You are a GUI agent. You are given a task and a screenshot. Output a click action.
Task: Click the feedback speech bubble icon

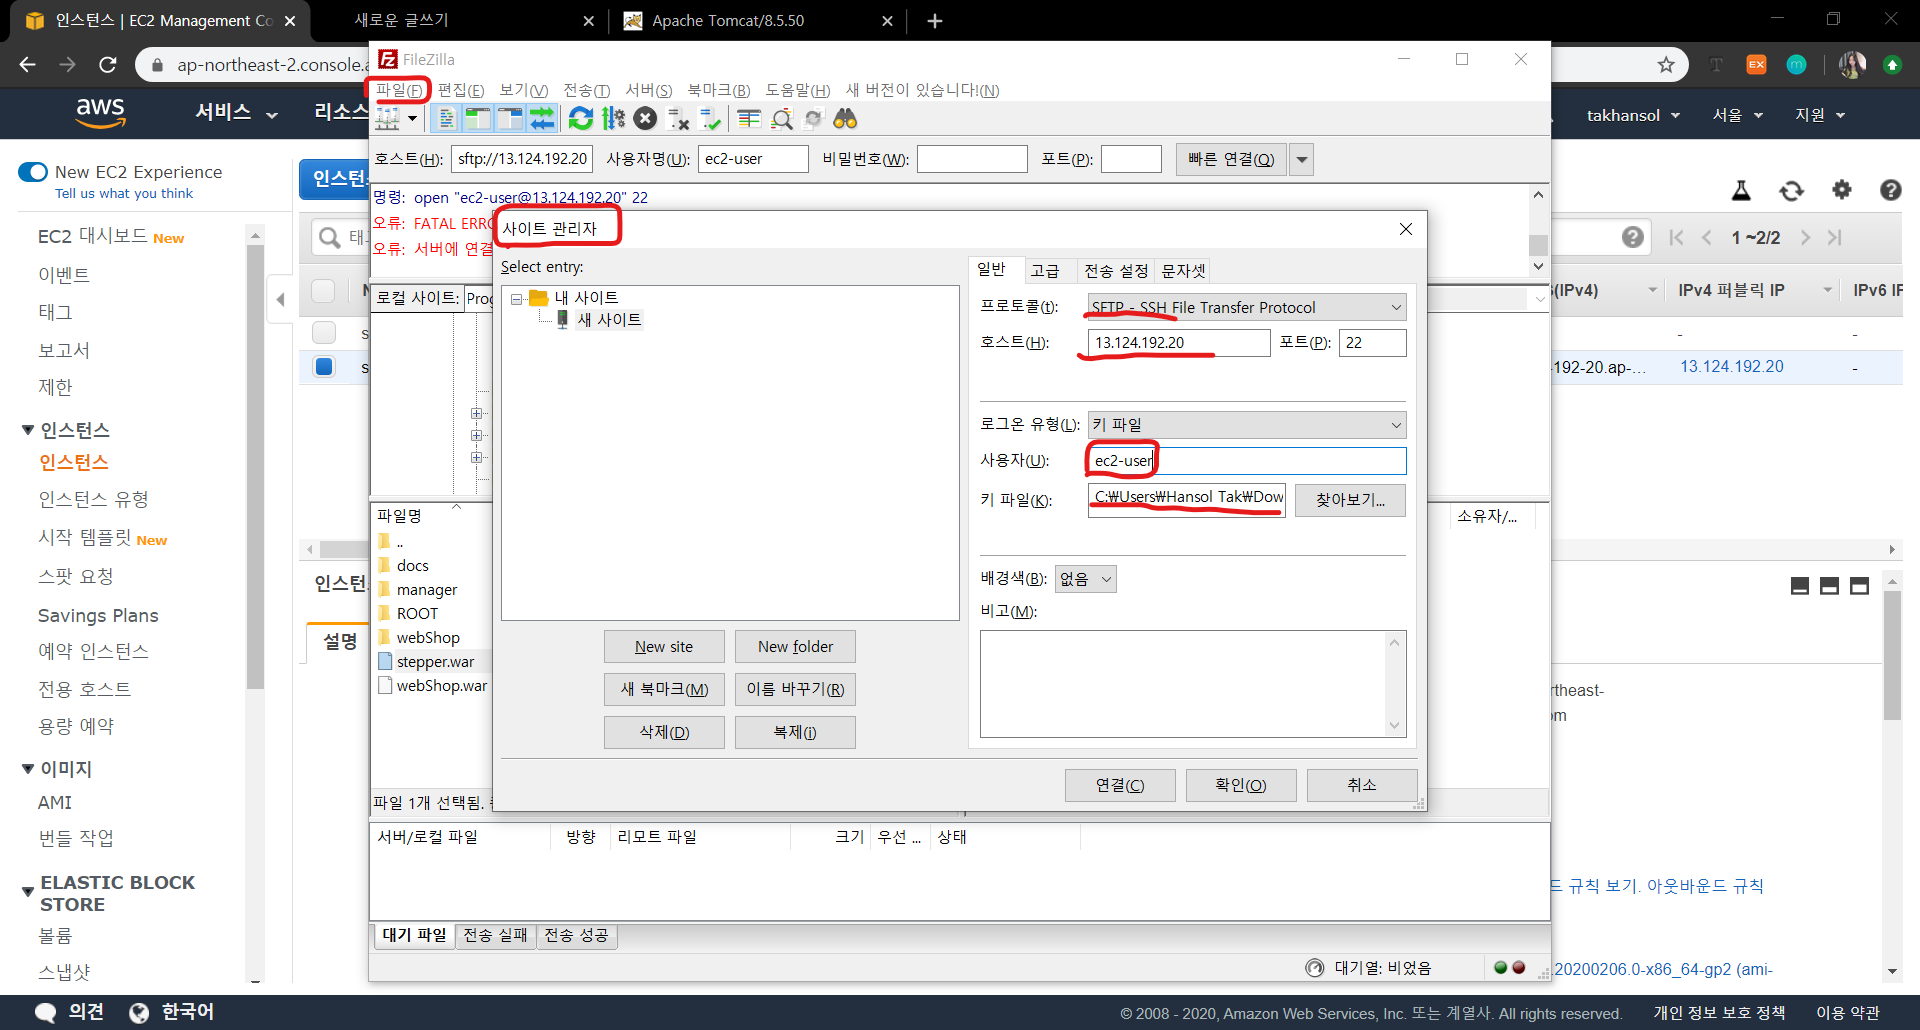pos(45,1012)
